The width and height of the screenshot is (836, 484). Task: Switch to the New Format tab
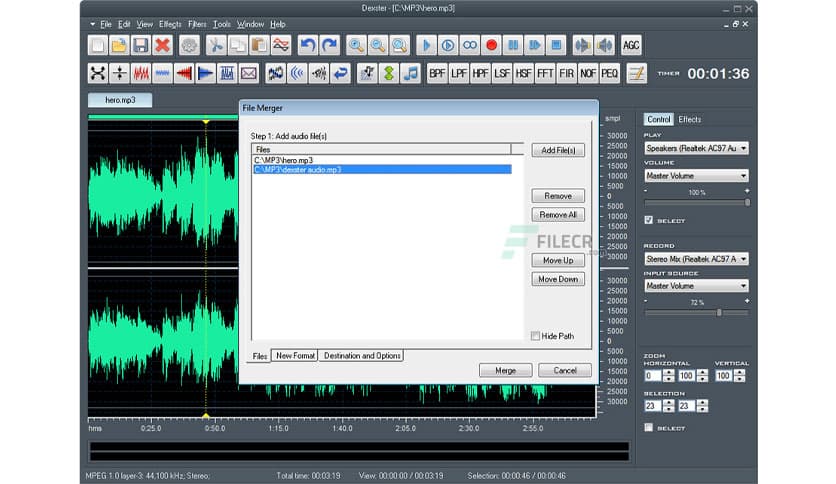[295, 356]
